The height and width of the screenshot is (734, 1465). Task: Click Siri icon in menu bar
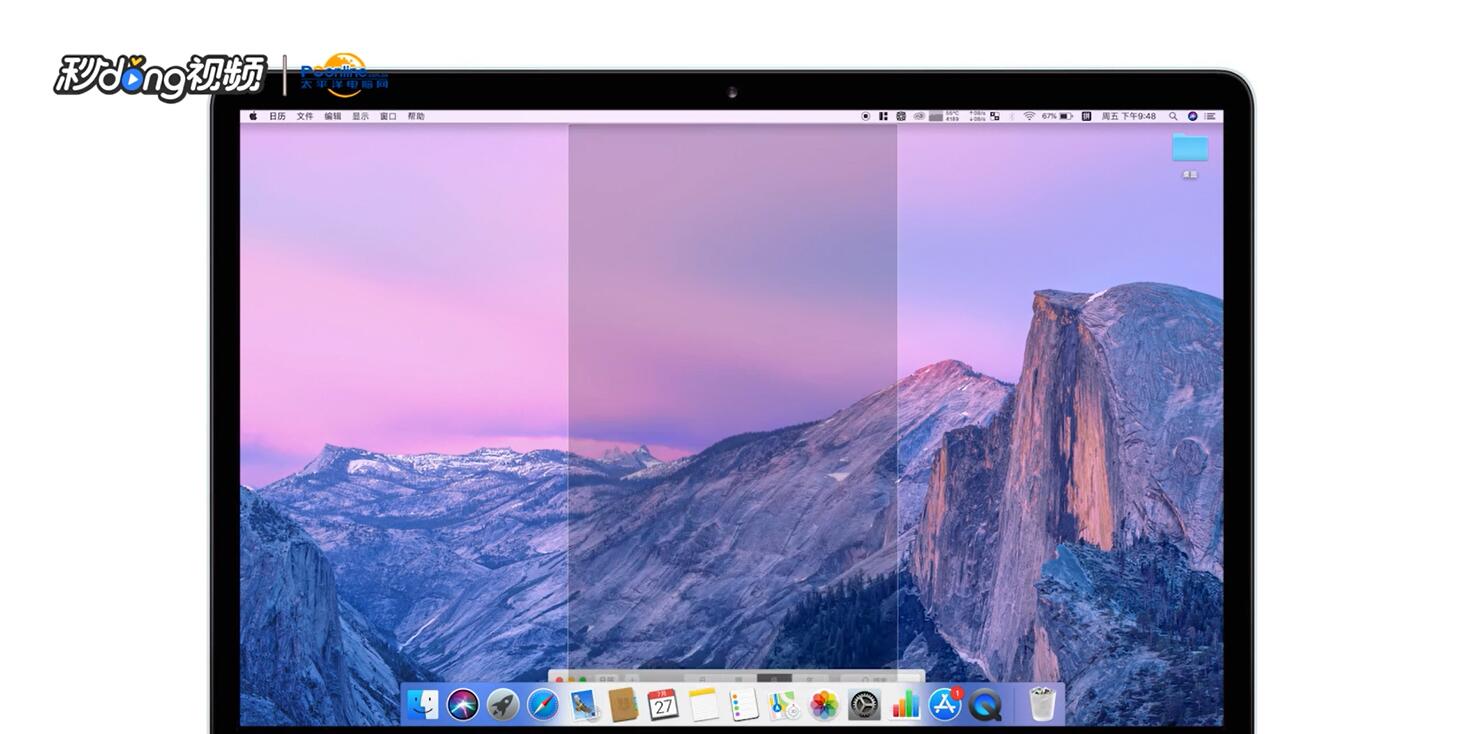tap(1192, 116)
